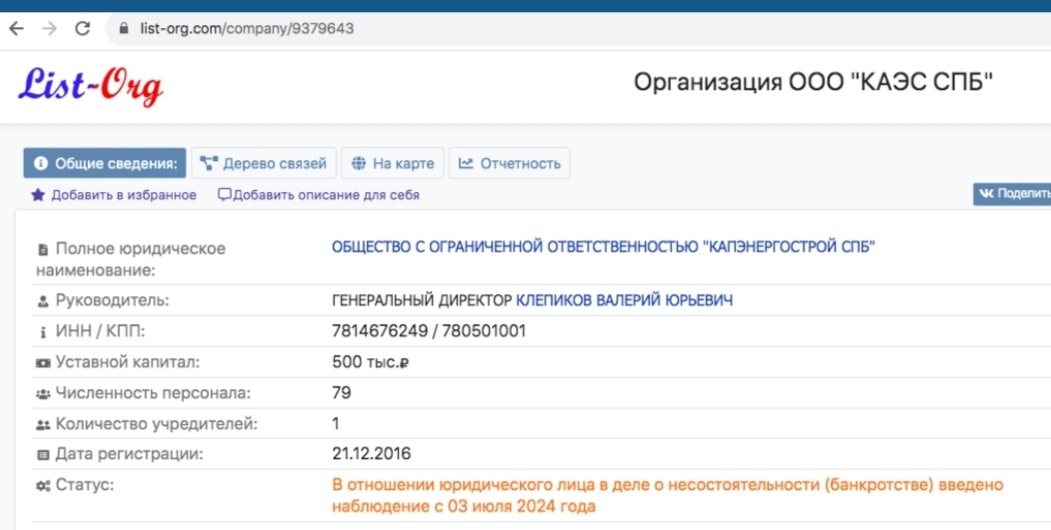Open the Отчетность tab
The image size is (1051, 530).
click(510, 164)
